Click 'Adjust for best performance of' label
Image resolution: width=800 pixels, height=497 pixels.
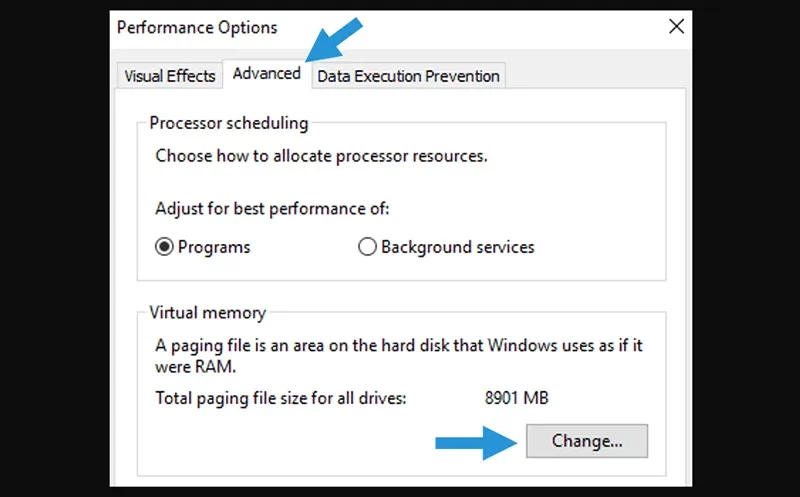(x=272, y=209)
